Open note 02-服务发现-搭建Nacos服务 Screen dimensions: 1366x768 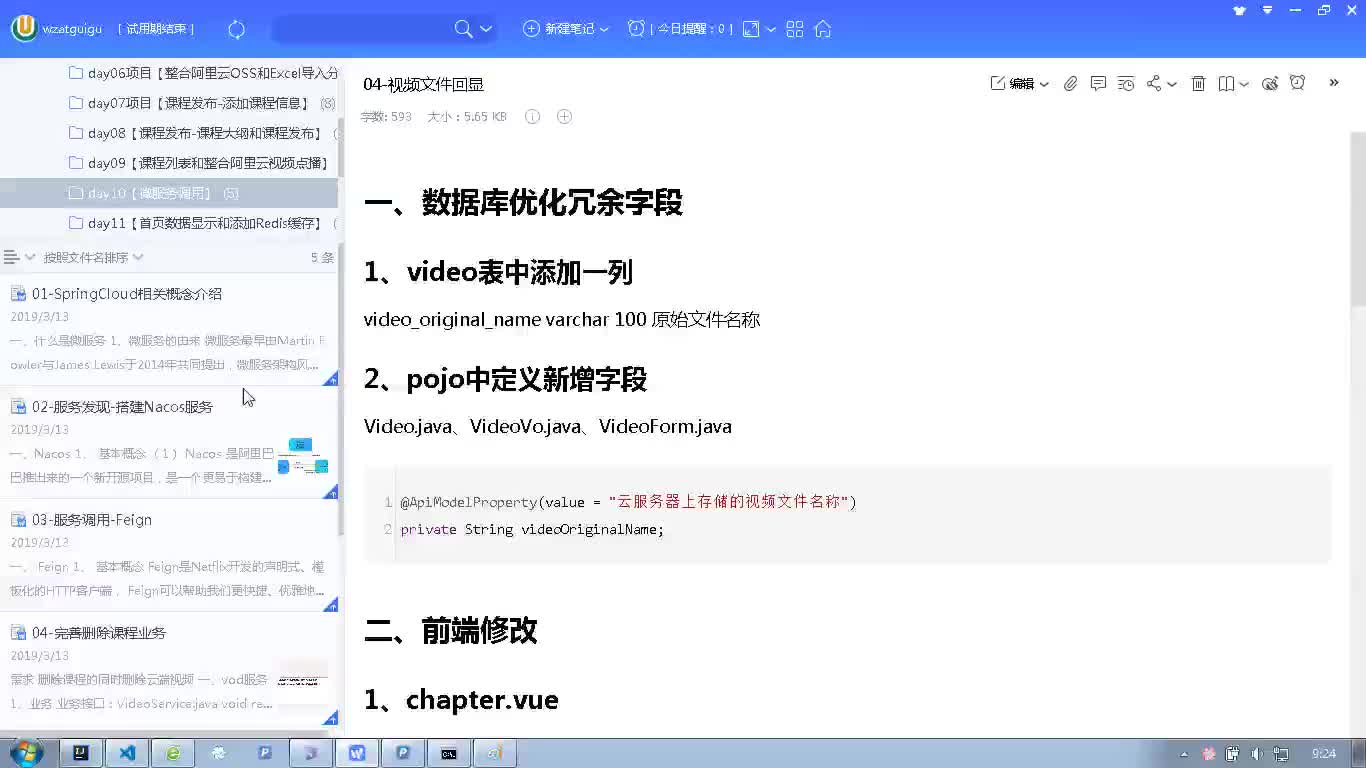click(122, 407)
